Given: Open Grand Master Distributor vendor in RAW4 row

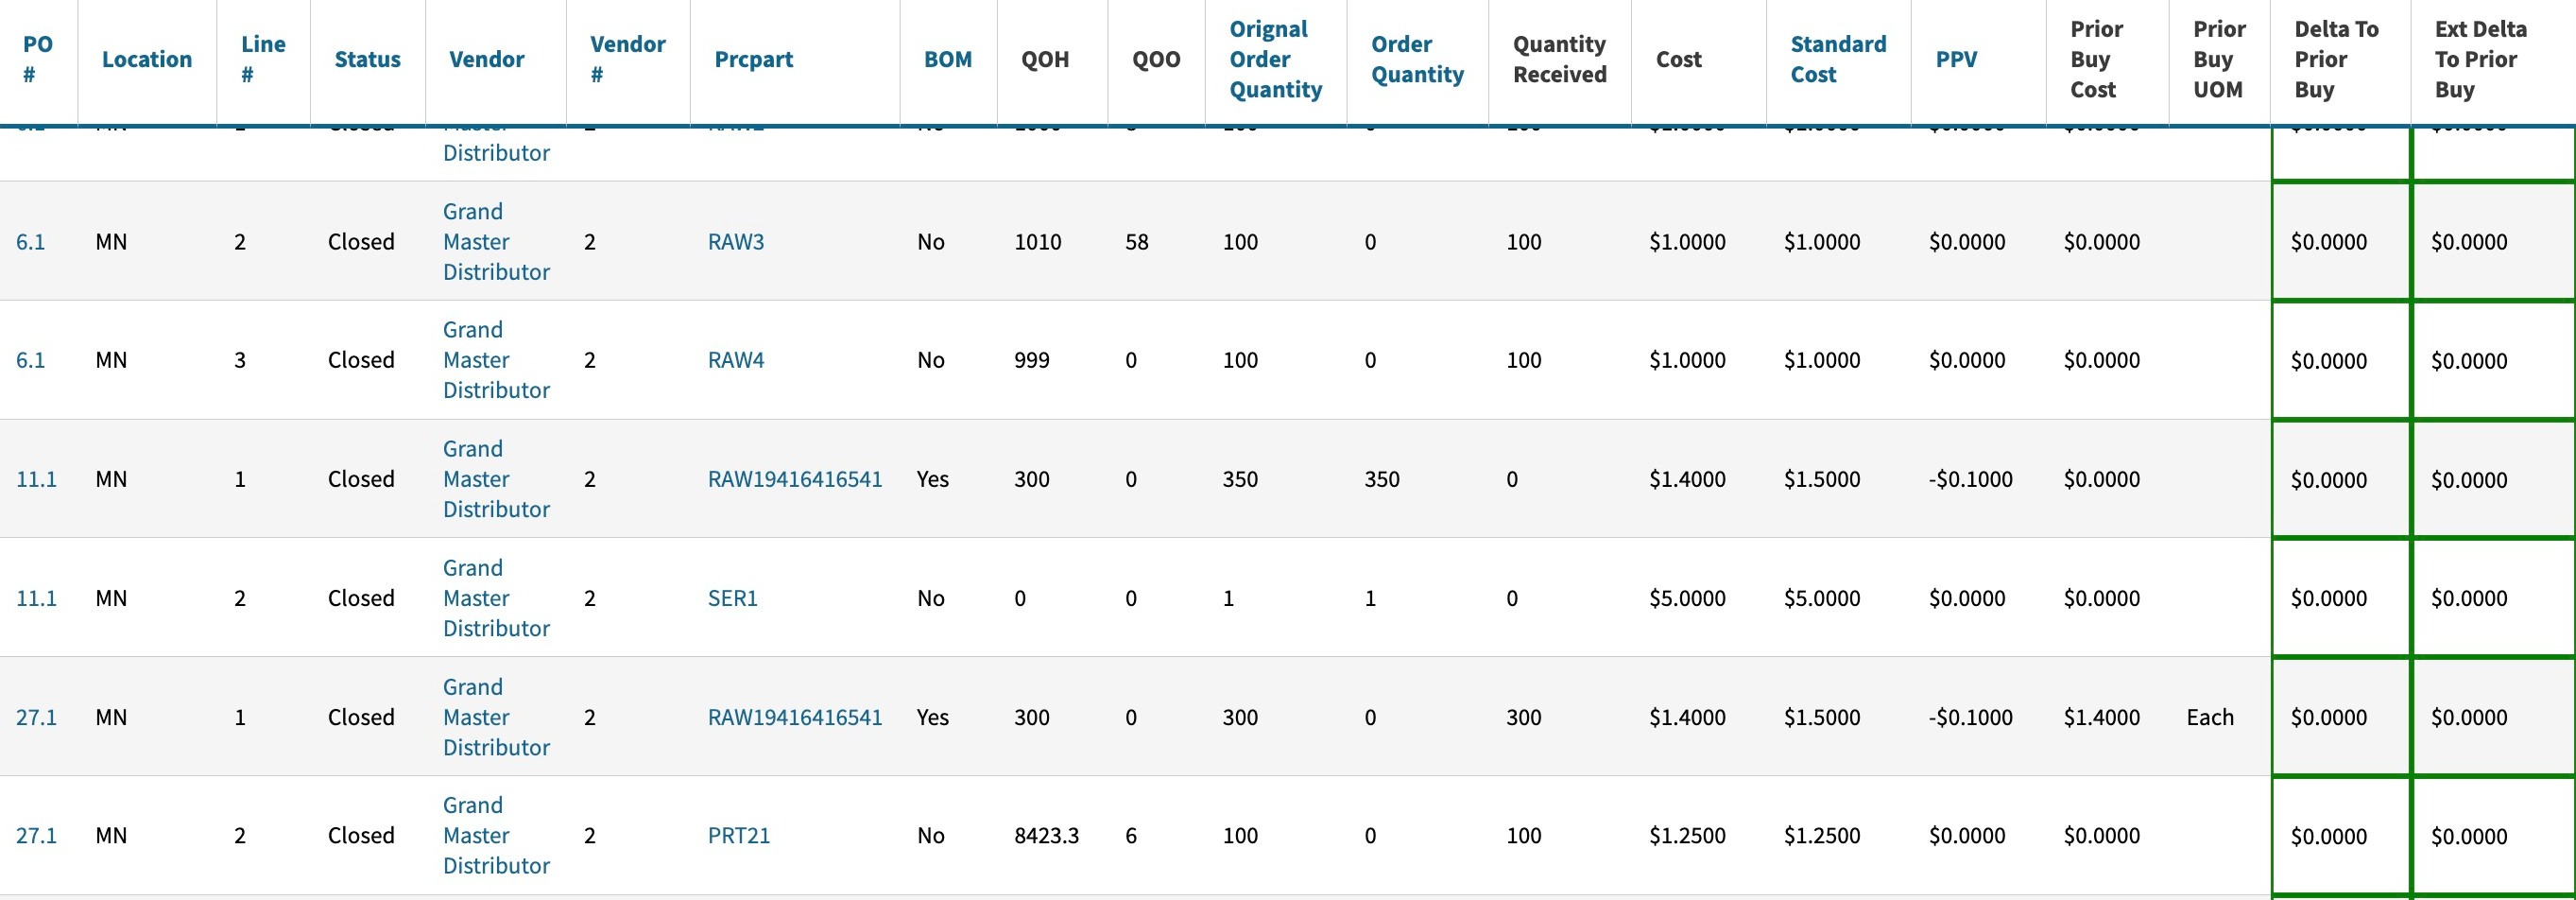Looking at the screenshot, I should (x=495, y=360).
